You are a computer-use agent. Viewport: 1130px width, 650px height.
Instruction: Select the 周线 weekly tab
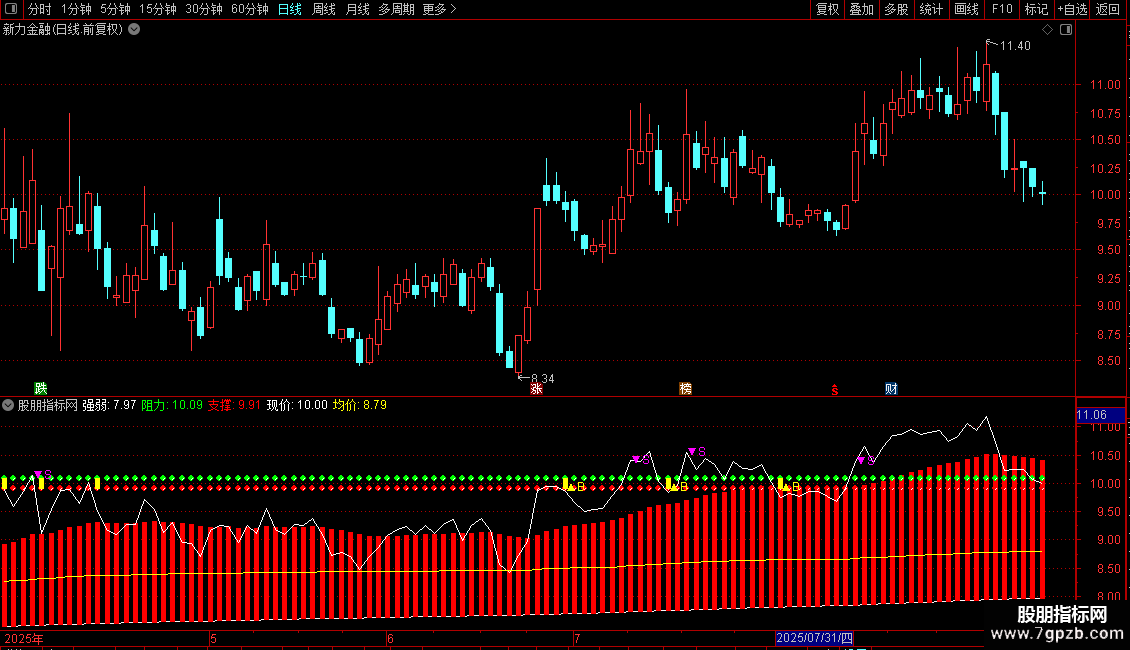coord(324,9)
